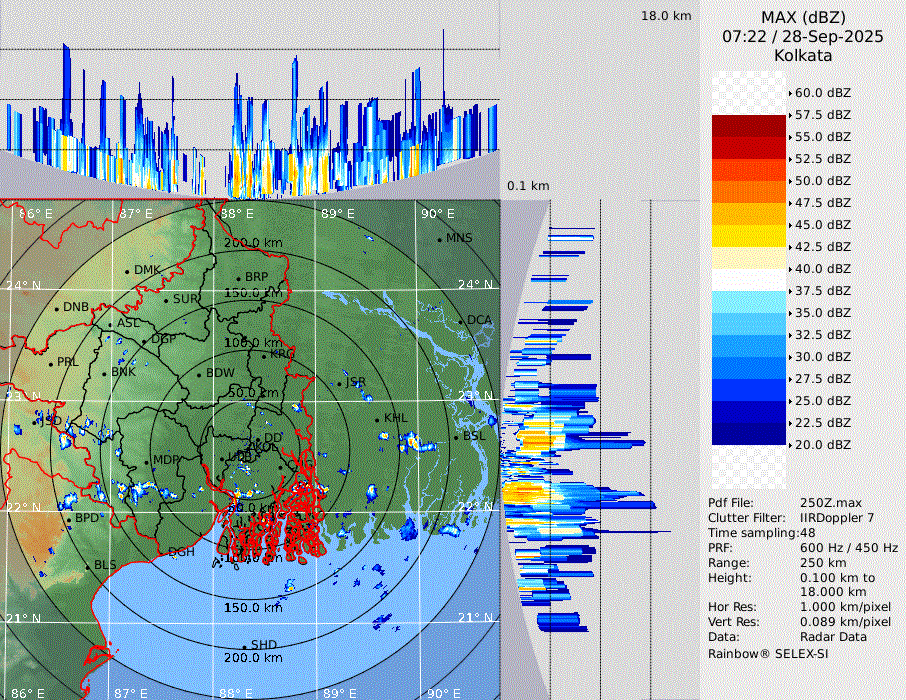Select the BLS station marker
The height and width of the screenshot is (700, 906).
87,567
